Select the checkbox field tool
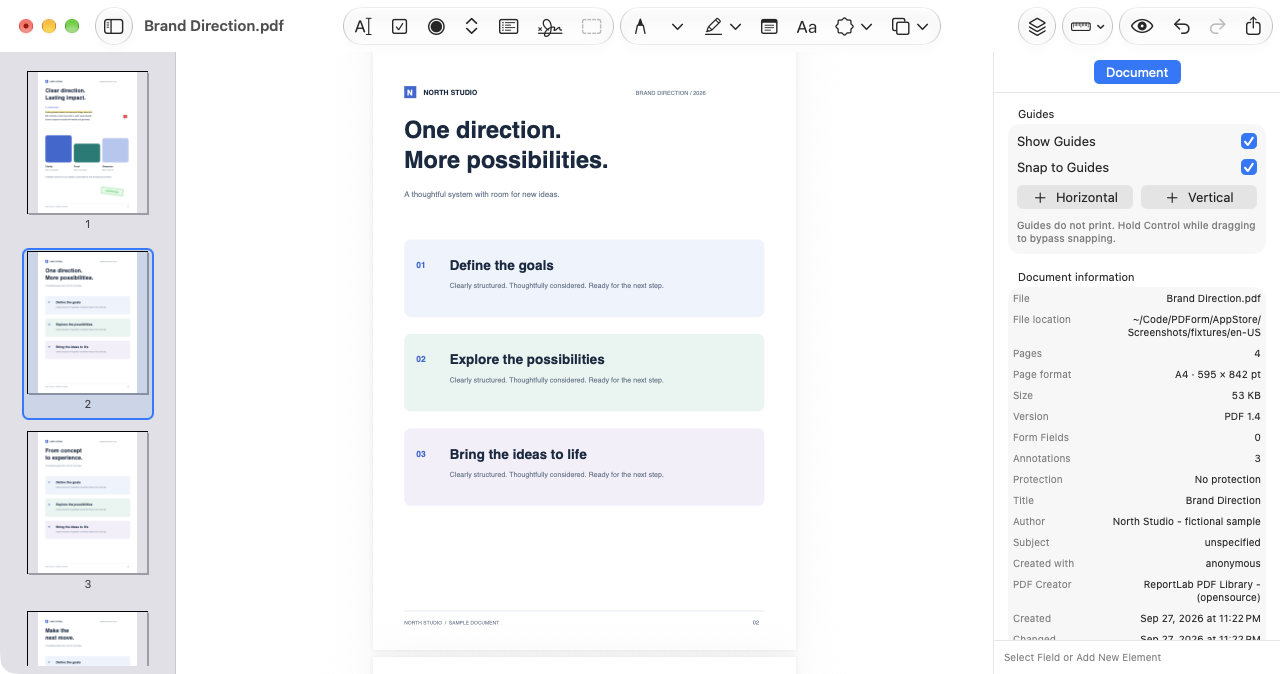The height and width of the screenshot is (674, 1280). point(400,27)
